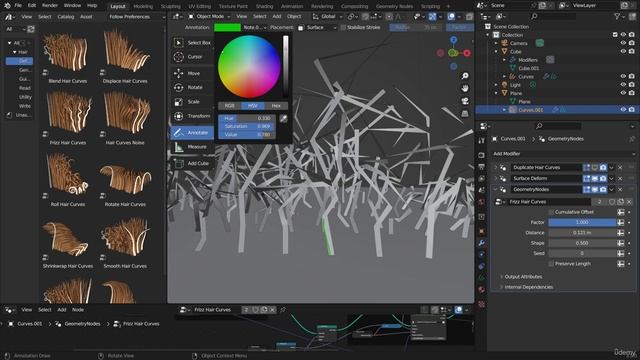
Task: Expand the Output Attributes section
Action: [x=523, y=277]
